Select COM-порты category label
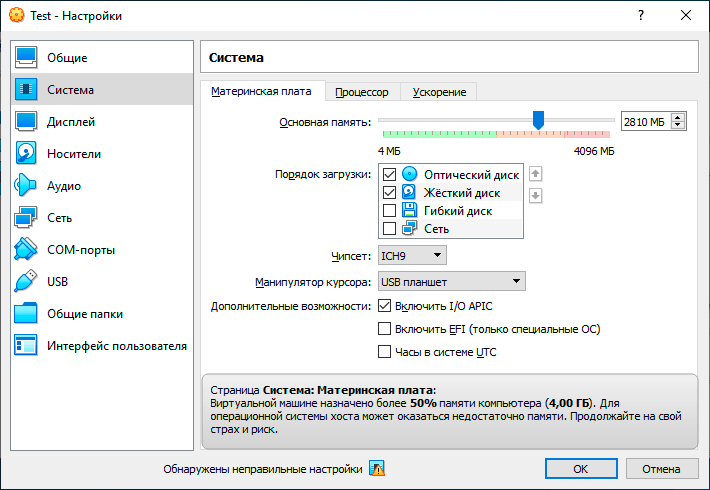The image size is (710, 490). [x=81, y=250]
